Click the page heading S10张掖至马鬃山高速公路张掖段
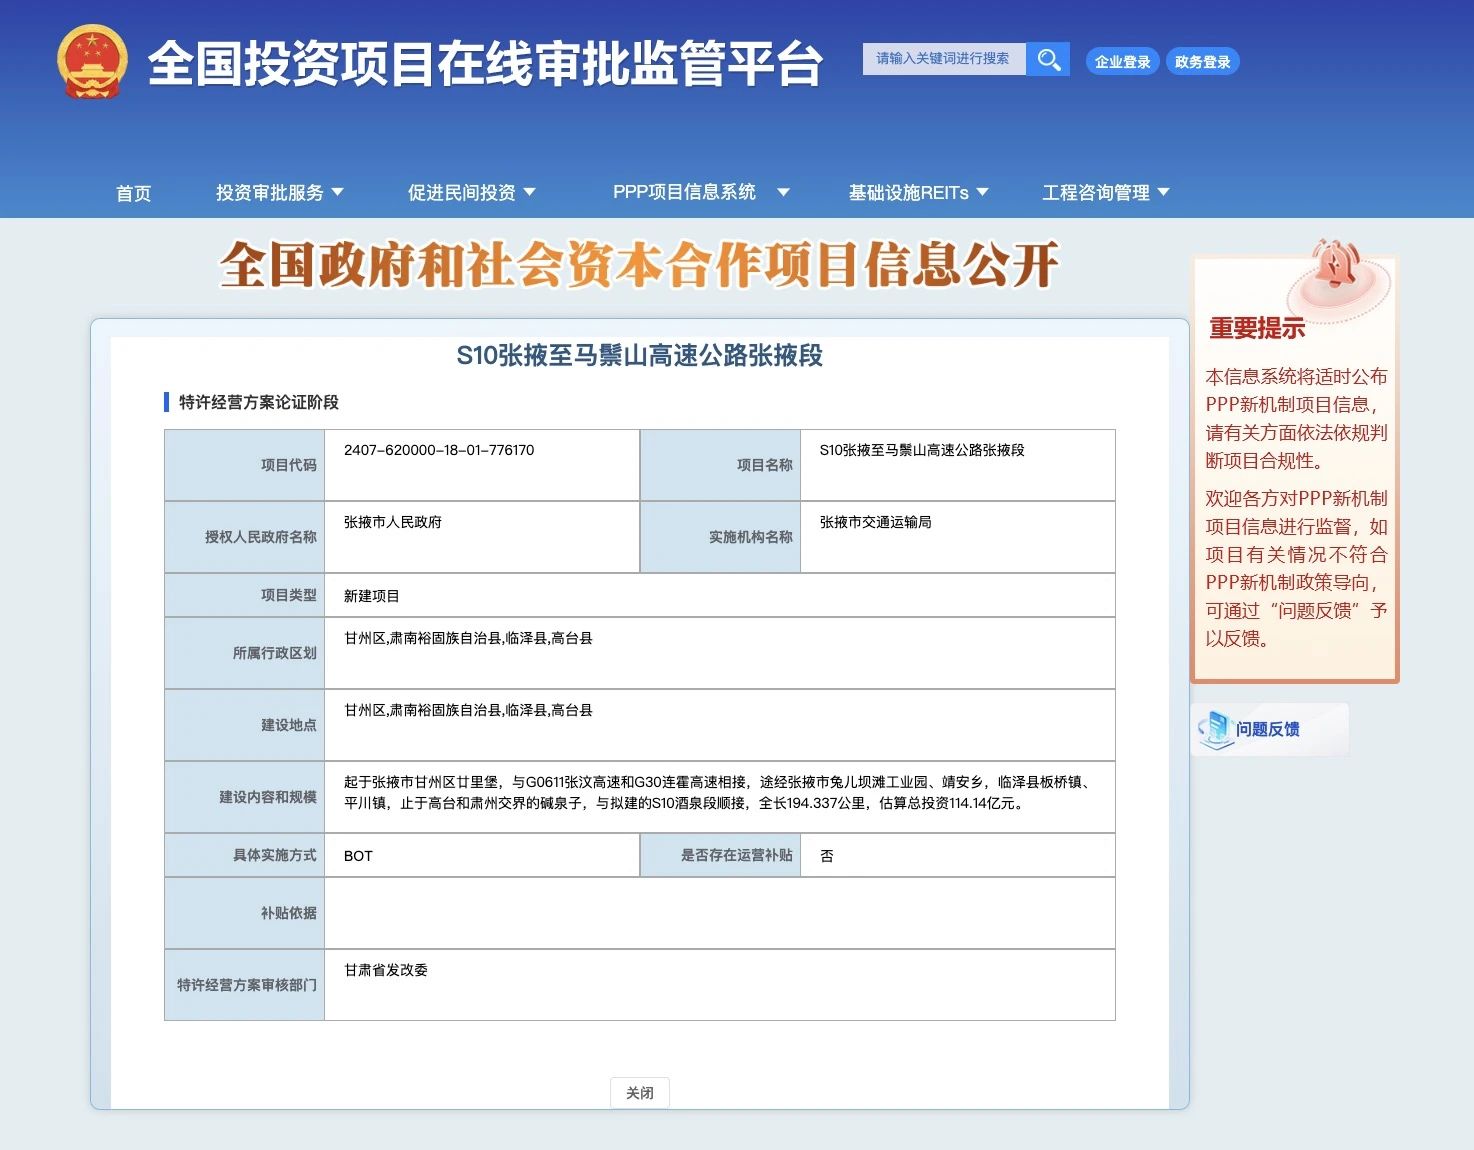The width and height of the screenshot is (1474, 1150). (640, 355)
